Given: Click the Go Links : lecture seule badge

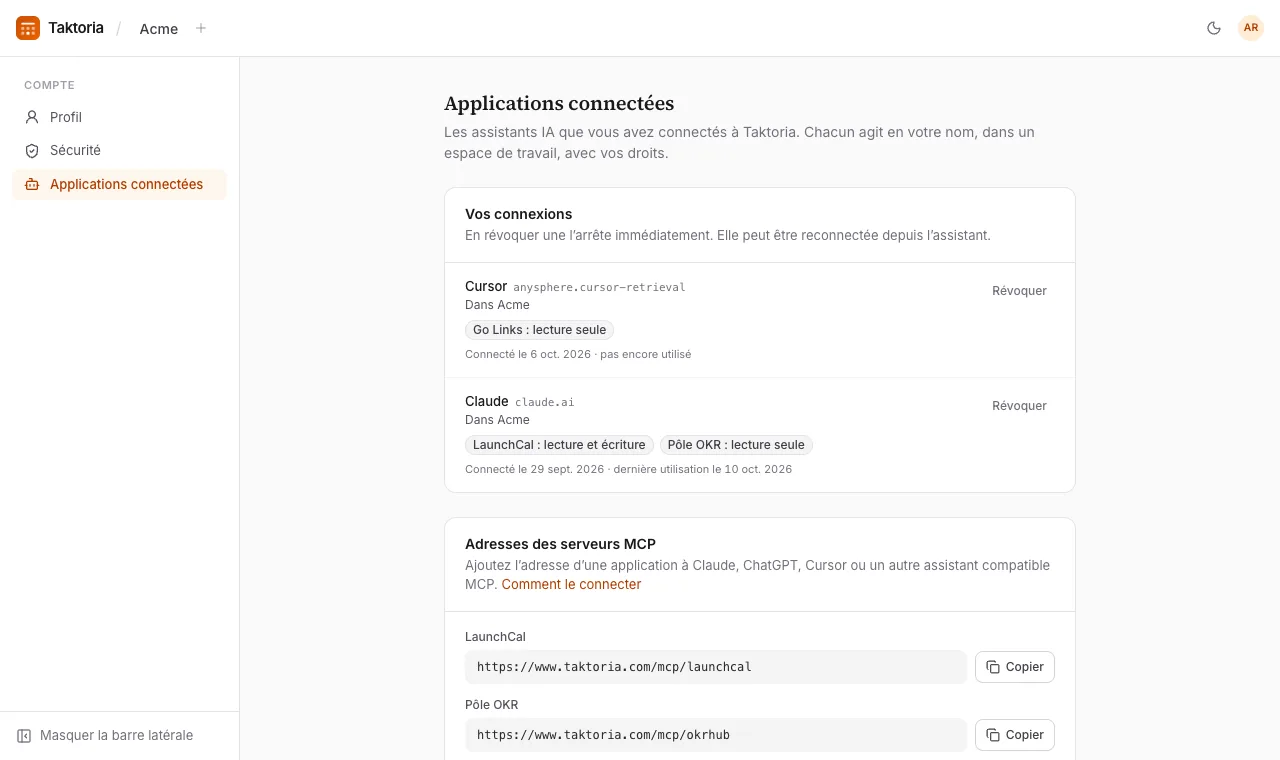Looking at the screenshot, I should (x=539, y=330).
